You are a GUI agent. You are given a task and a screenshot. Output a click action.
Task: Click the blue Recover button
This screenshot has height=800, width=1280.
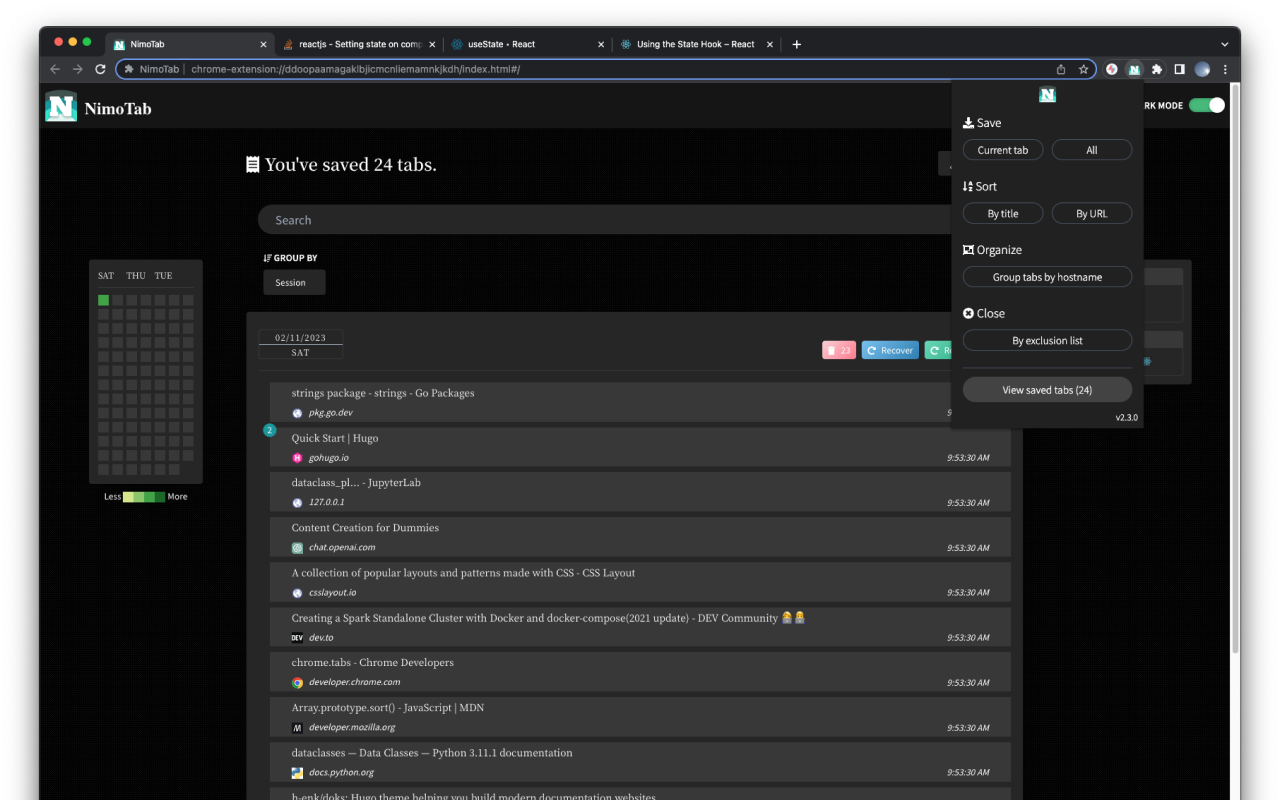(x=890, y=350)
